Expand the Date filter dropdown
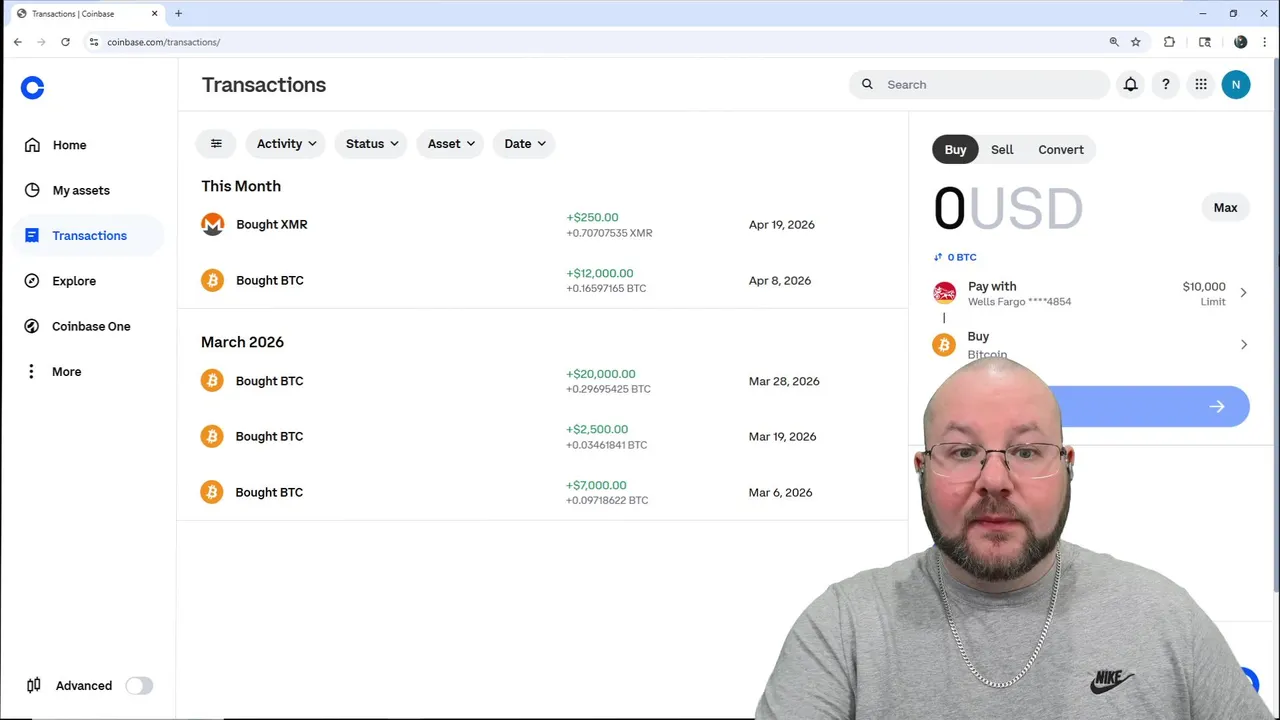Screen dimensions: 1280x720 (x=524, y=144)
